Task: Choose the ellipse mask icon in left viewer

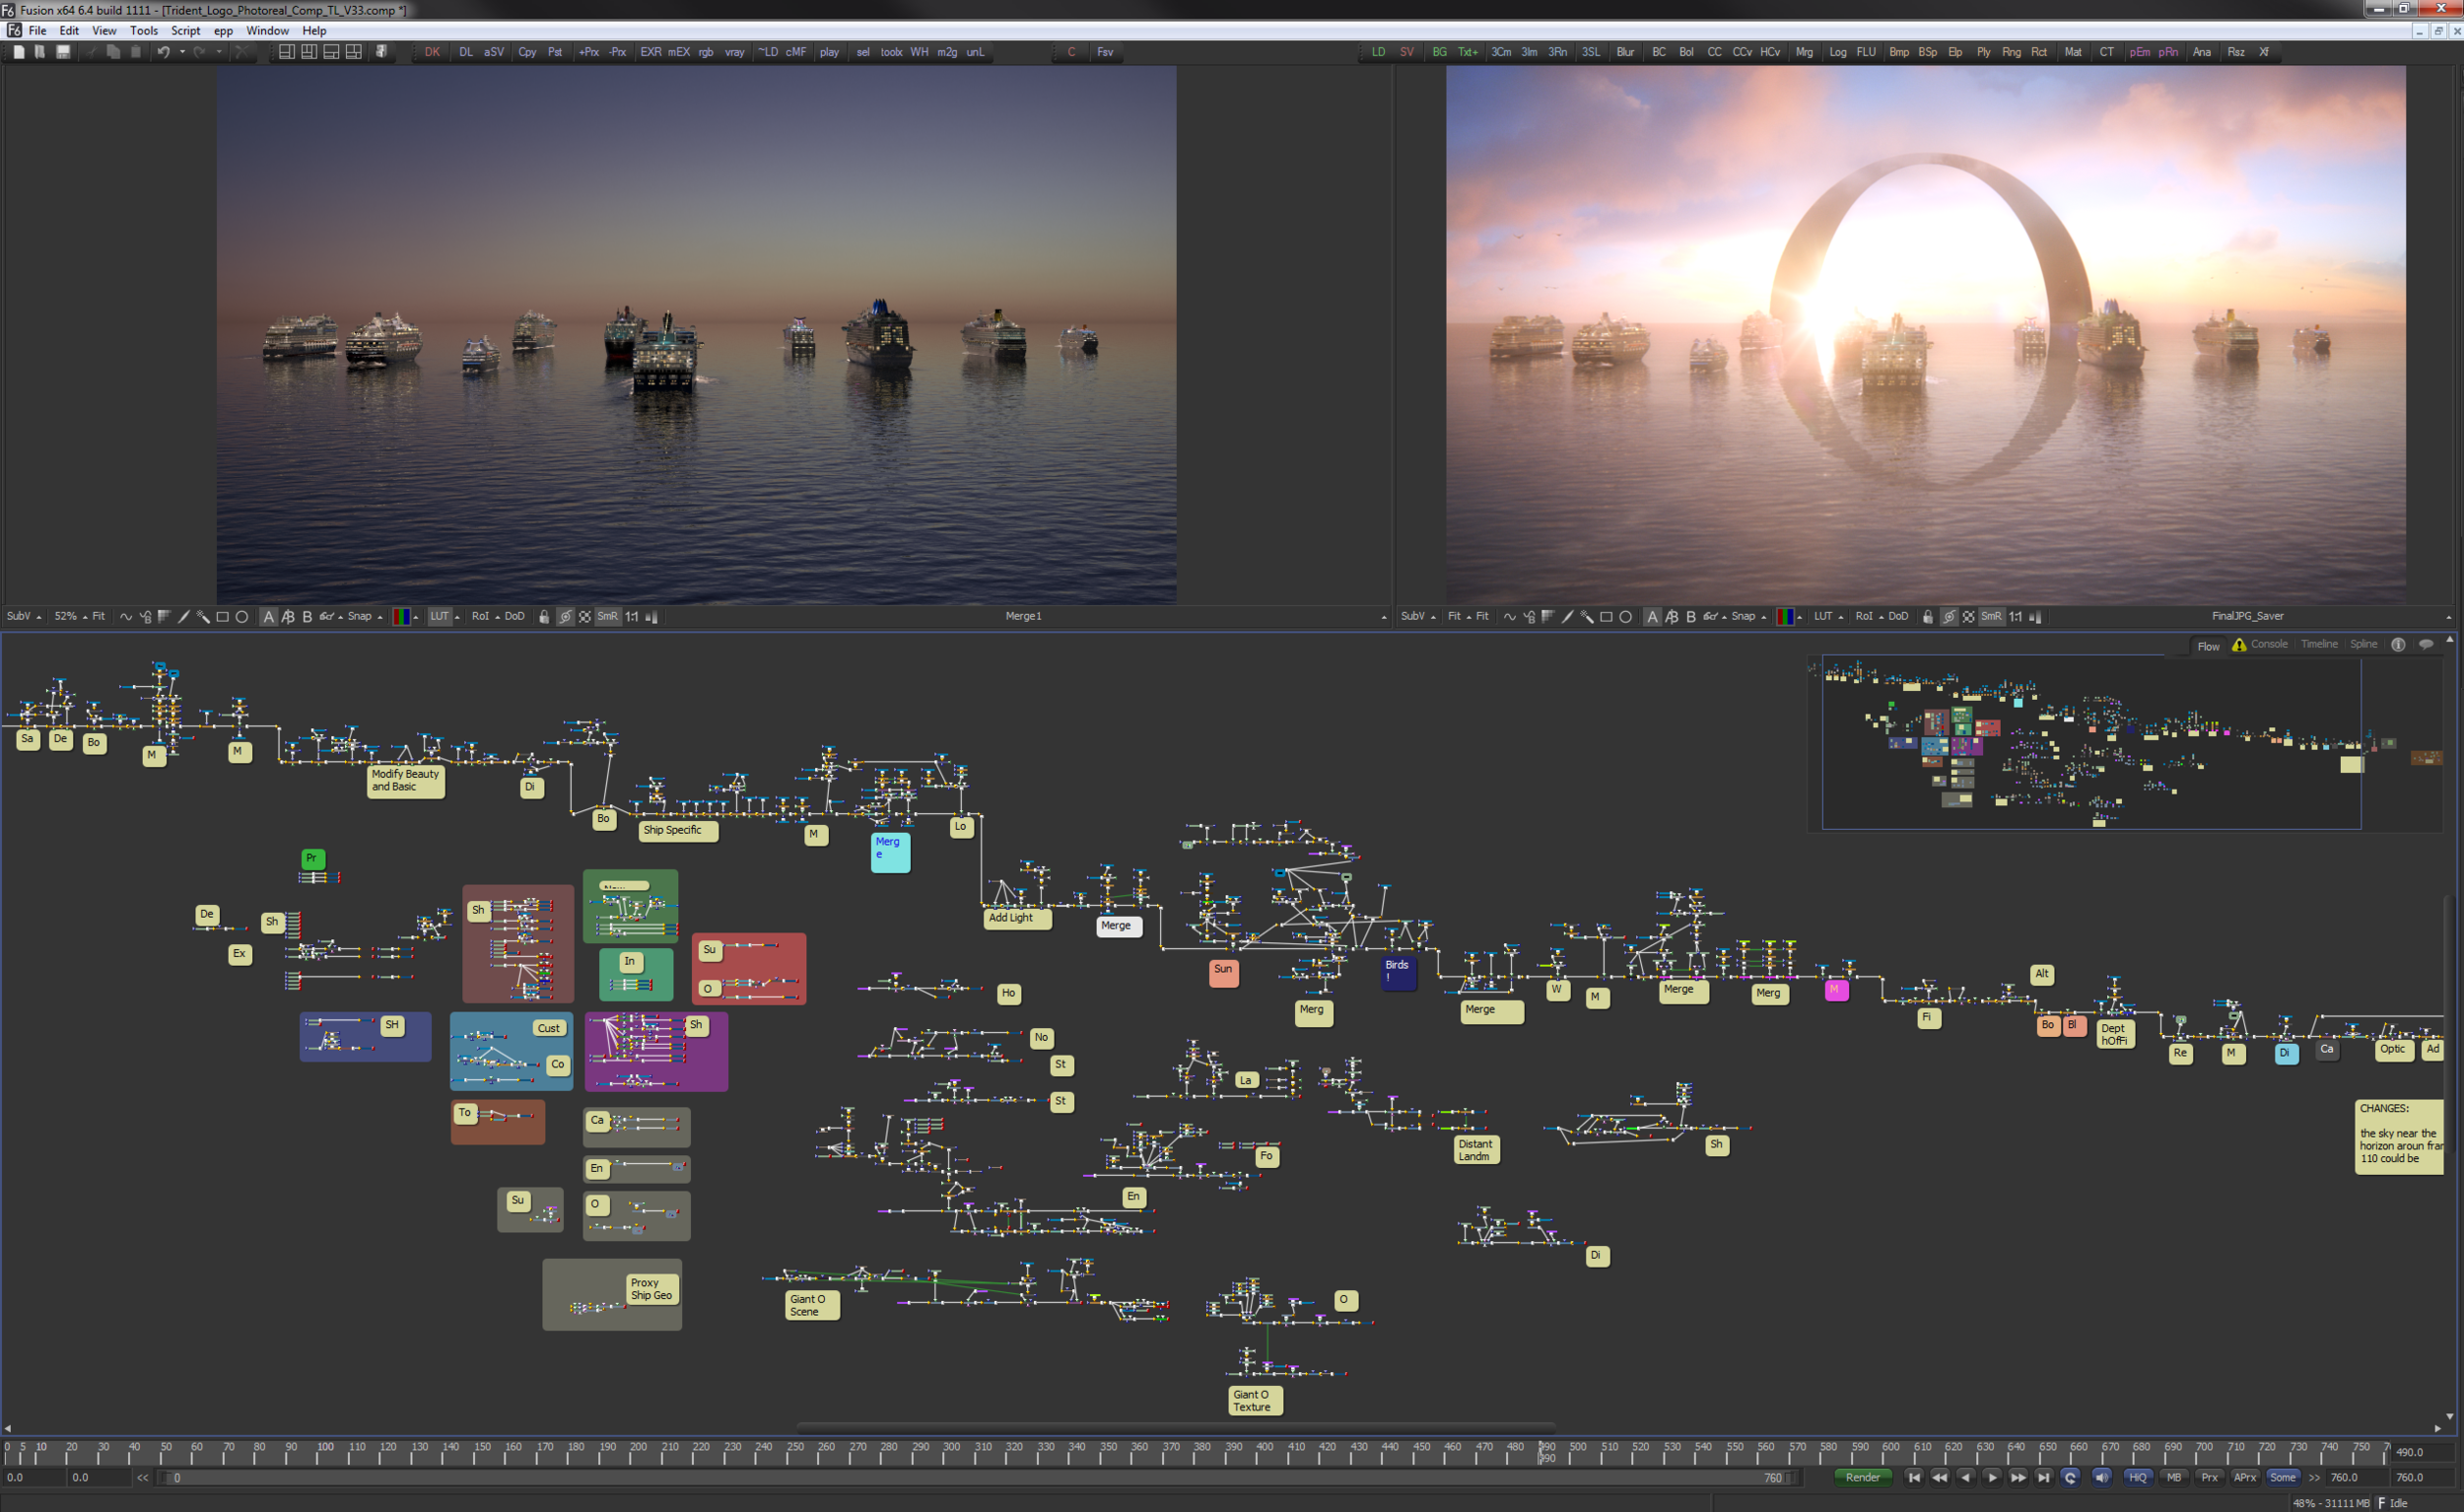Action: (x=242, y=617)
